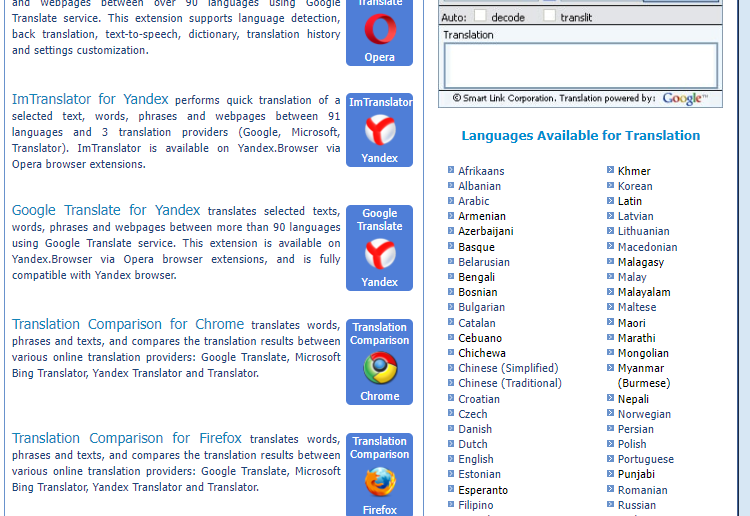
Task: Click the bullet icon beside Nepali
Action: click(610, 398)
